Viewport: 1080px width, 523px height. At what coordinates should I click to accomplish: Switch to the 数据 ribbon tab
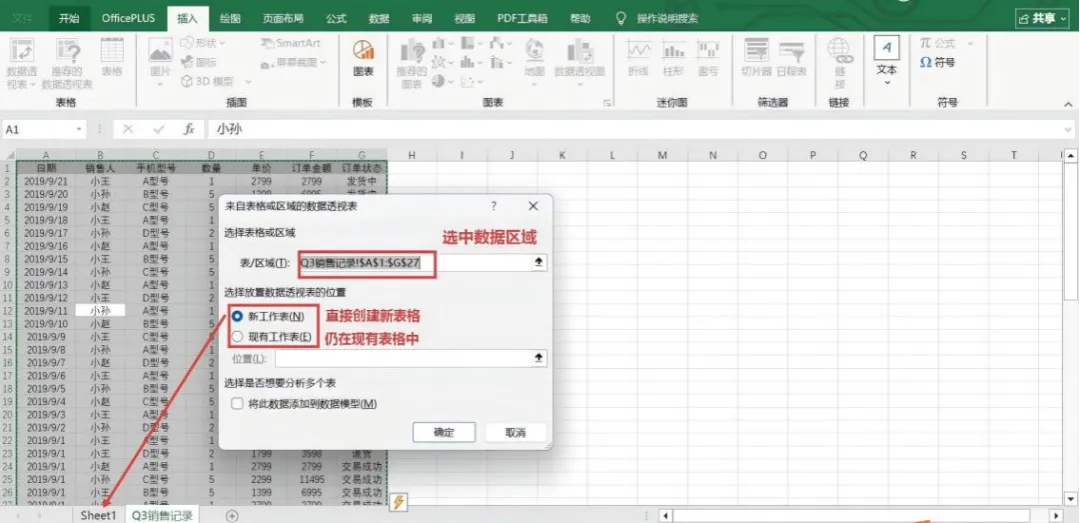click(379, 19)
